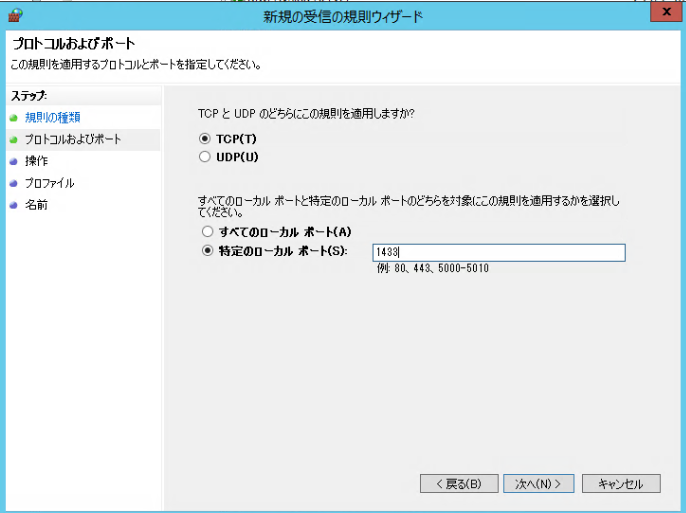The width and height of the screenshot is (686, 513).
Task: Click the example text 例: 80, 443, 5000-5010
Action: 433,268
